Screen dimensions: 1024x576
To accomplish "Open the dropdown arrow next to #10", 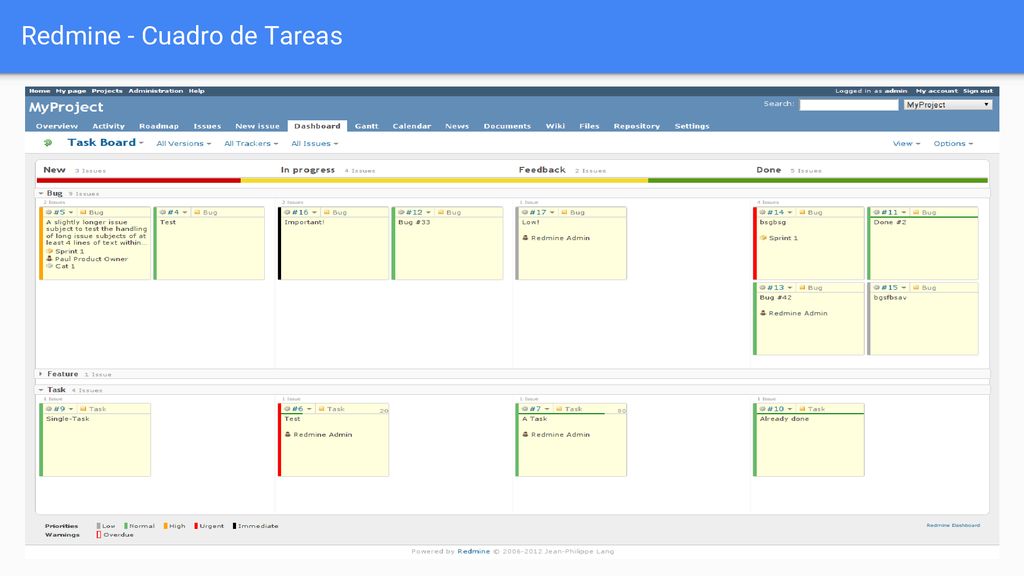I will tap(790, 409).
